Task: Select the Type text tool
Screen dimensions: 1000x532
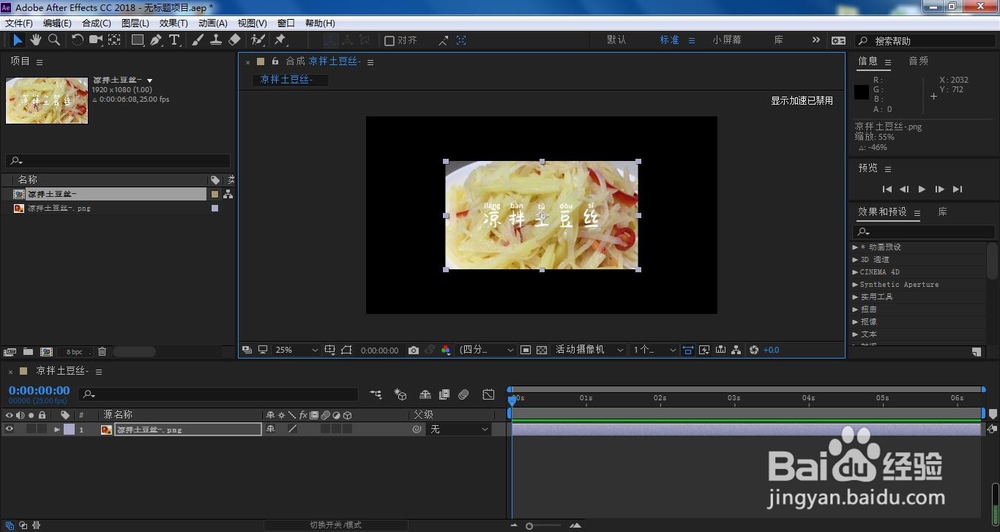Action: coord(174,40)
